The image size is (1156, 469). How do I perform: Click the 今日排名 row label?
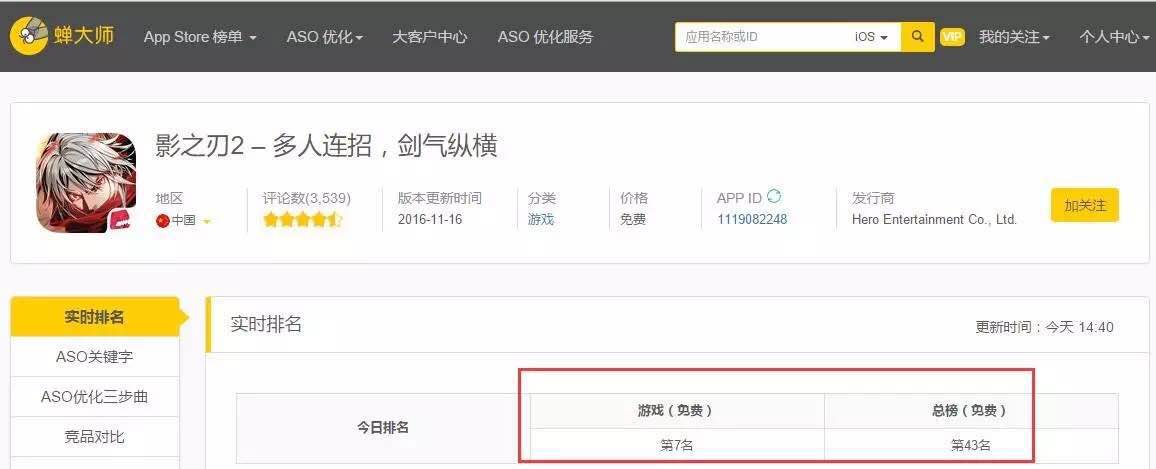pyautogui.click(x=383, y=428)
